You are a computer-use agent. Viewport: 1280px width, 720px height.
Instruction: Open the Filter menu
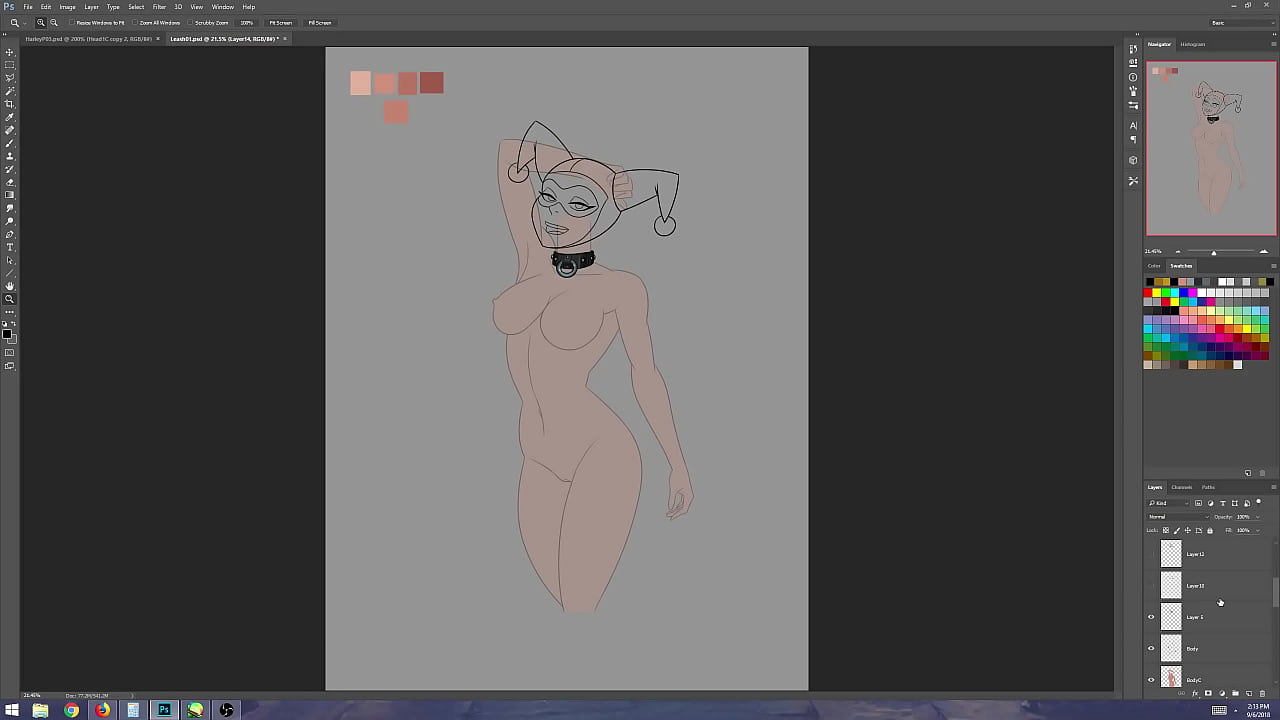point(159,6)
